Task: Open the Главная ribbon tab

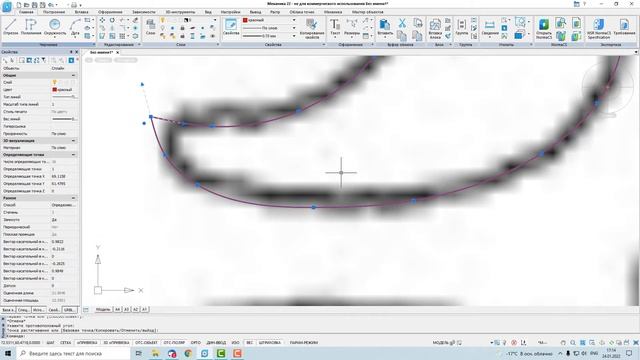Action: 26,12
